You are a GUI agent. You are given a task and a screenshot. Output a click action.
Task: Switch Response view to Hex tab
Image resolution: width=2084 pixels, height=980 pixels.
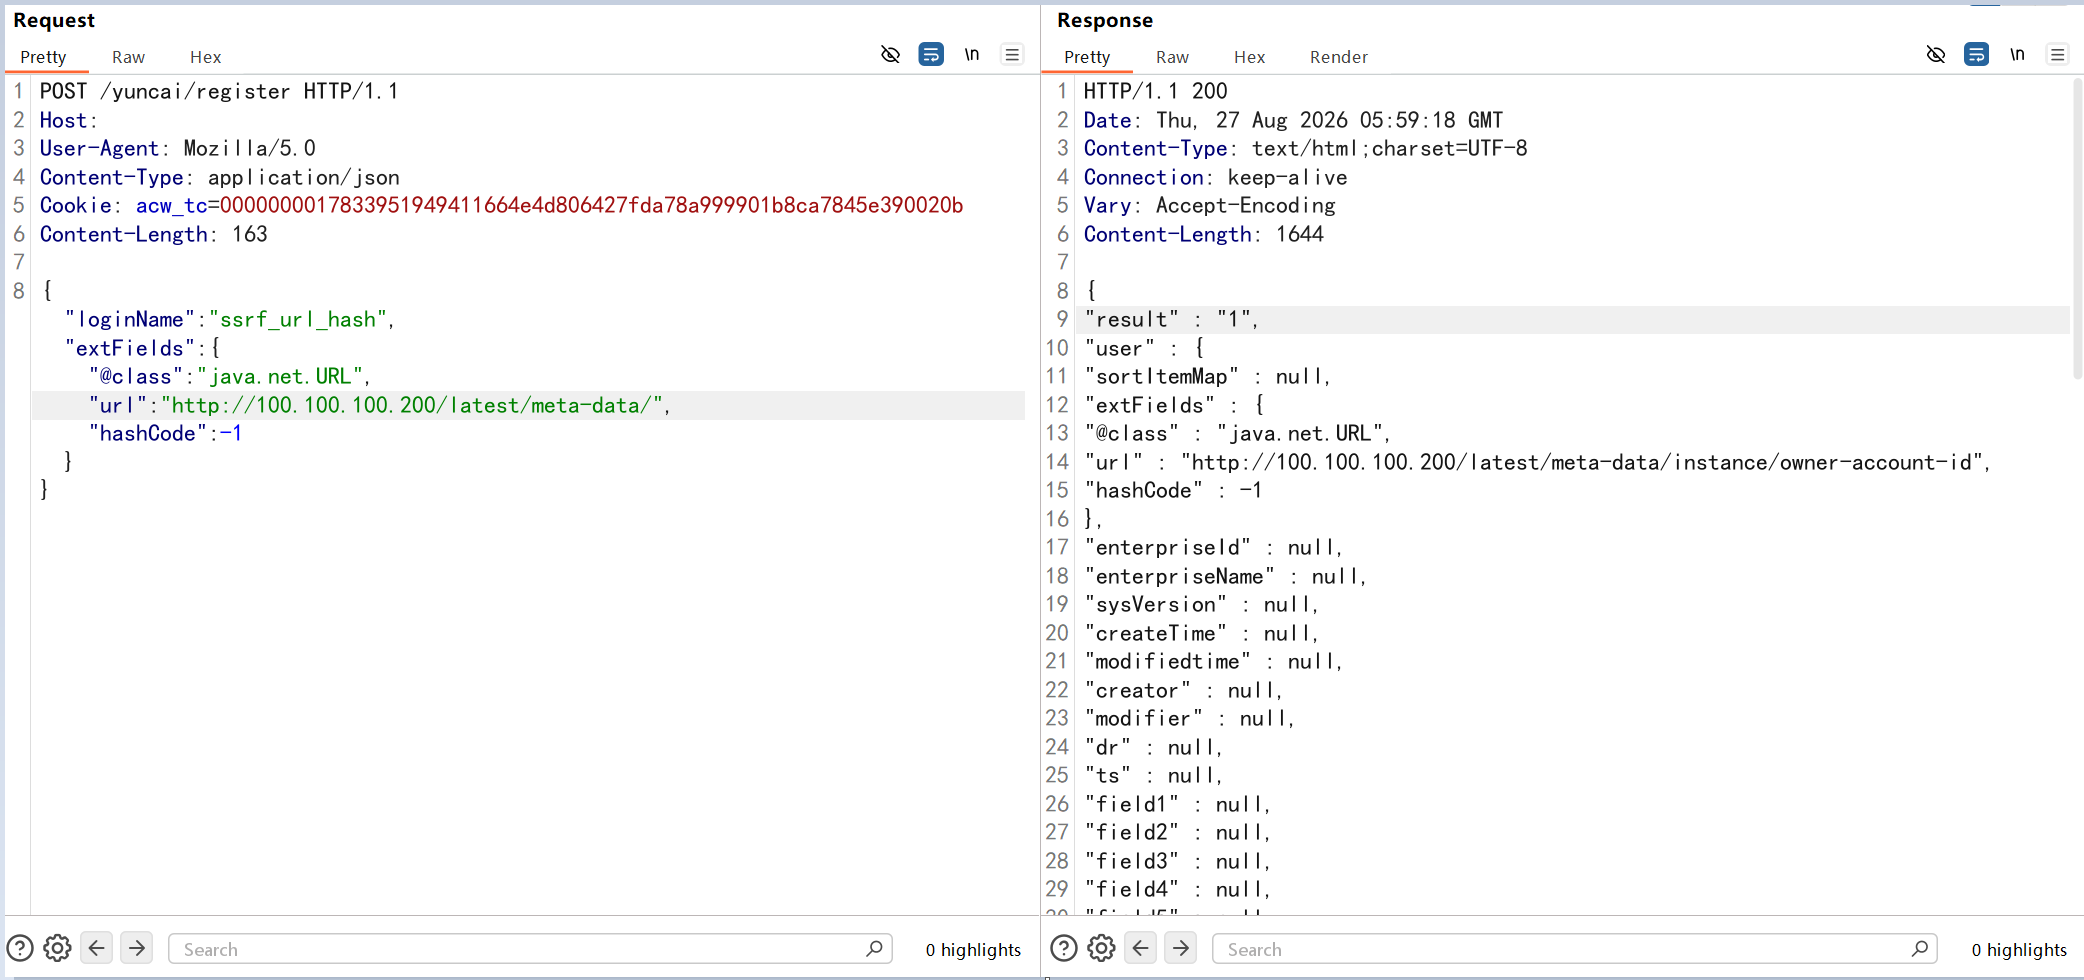[x=1249, y=57]
